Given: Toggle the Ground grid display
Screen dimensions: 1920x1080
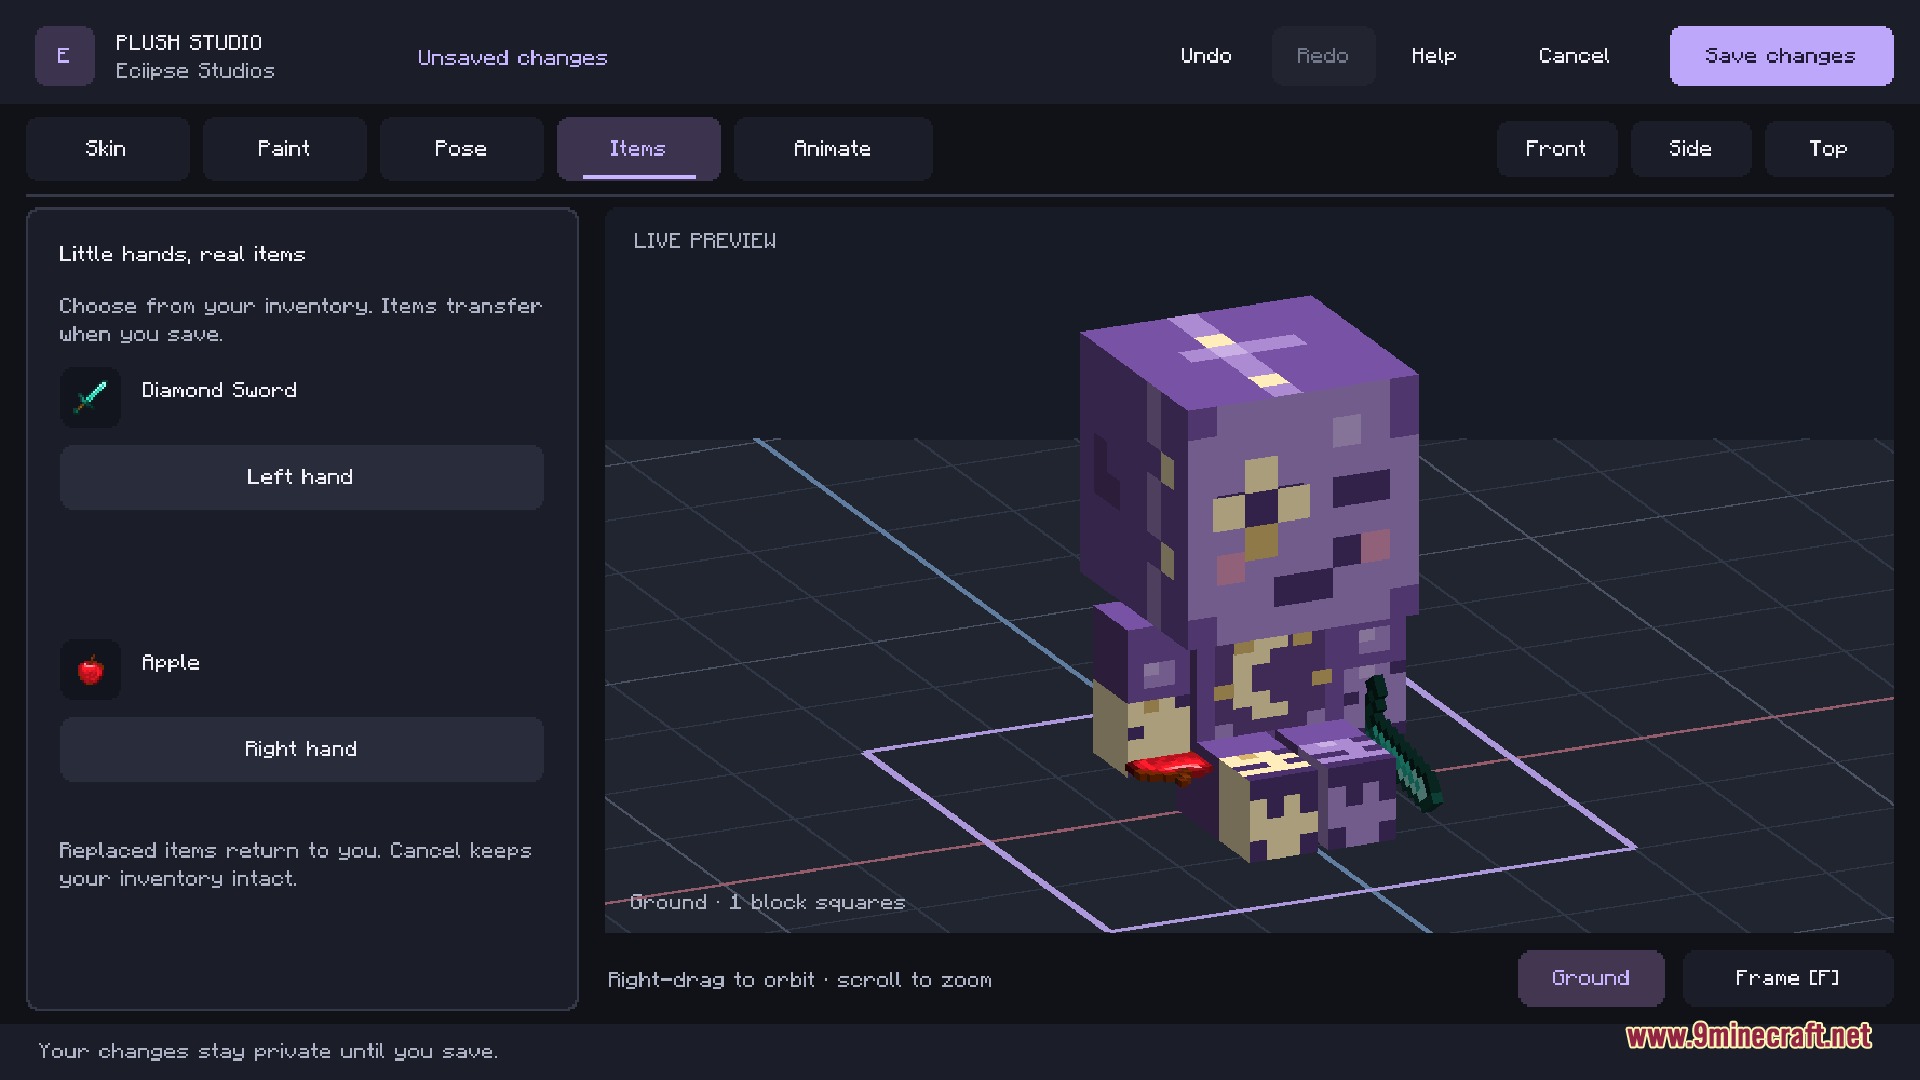Looking at the screenshot, I should tap(1591, 978).
